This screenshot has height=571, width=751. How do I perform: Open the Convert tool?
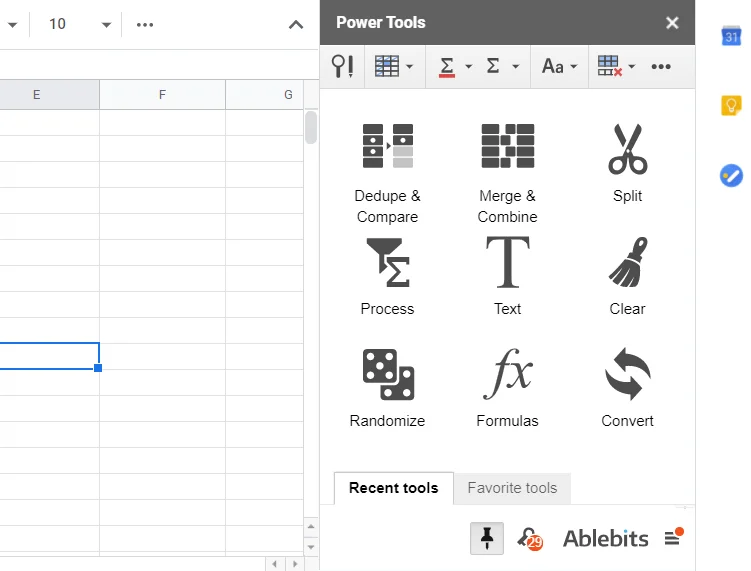tap(627, 387)
